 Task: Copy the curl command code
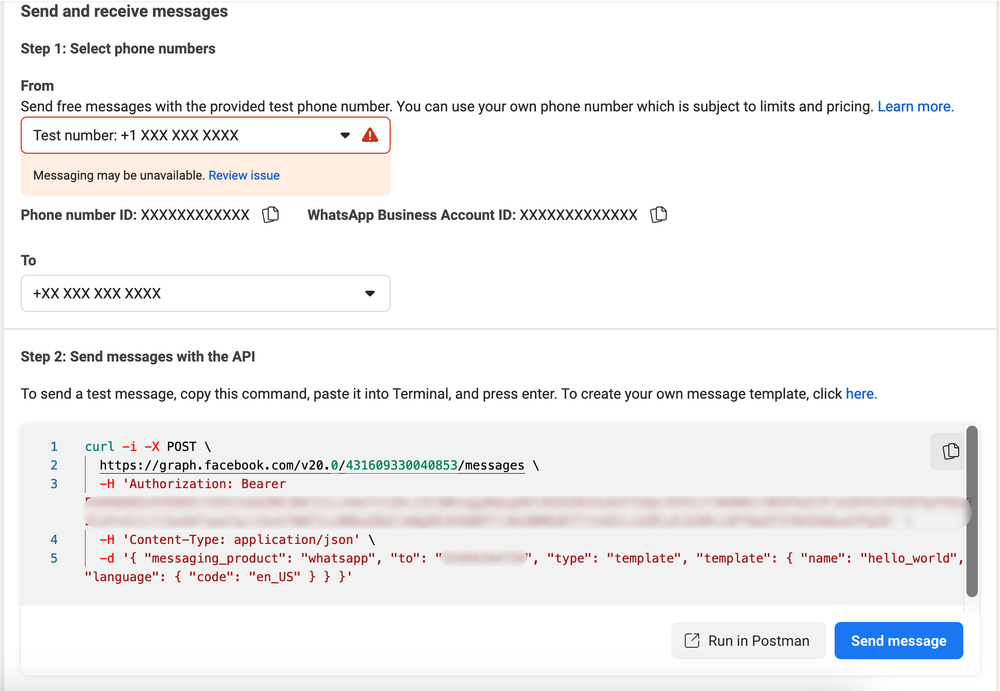coord(950,451)
